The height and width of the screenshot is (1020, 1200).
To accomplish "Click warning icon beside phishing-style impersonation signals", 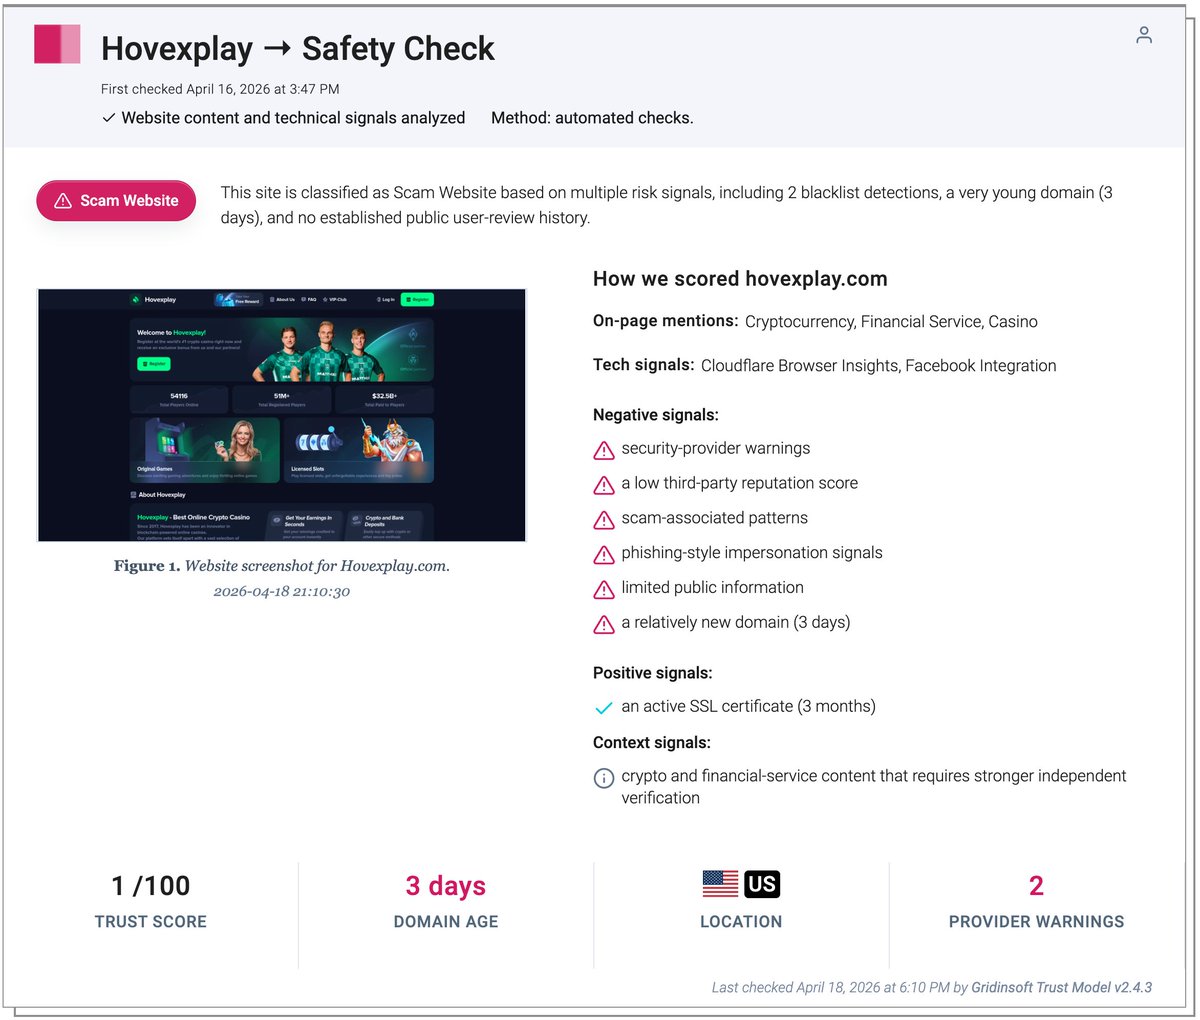I will (604, 555).
